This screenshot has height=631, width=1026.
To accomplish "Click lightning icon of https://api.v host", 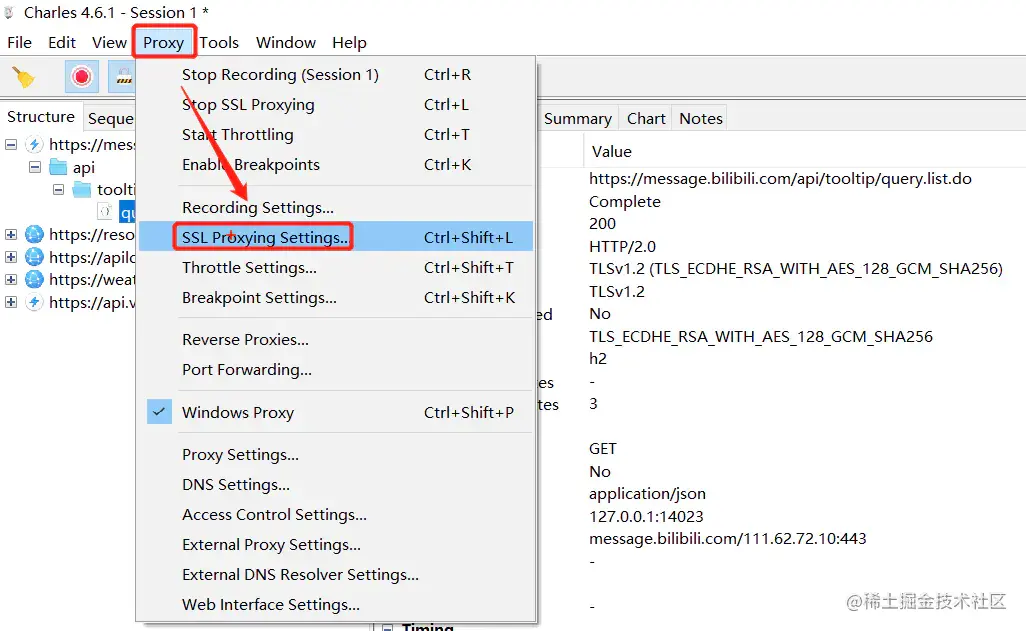I will 34,302.
